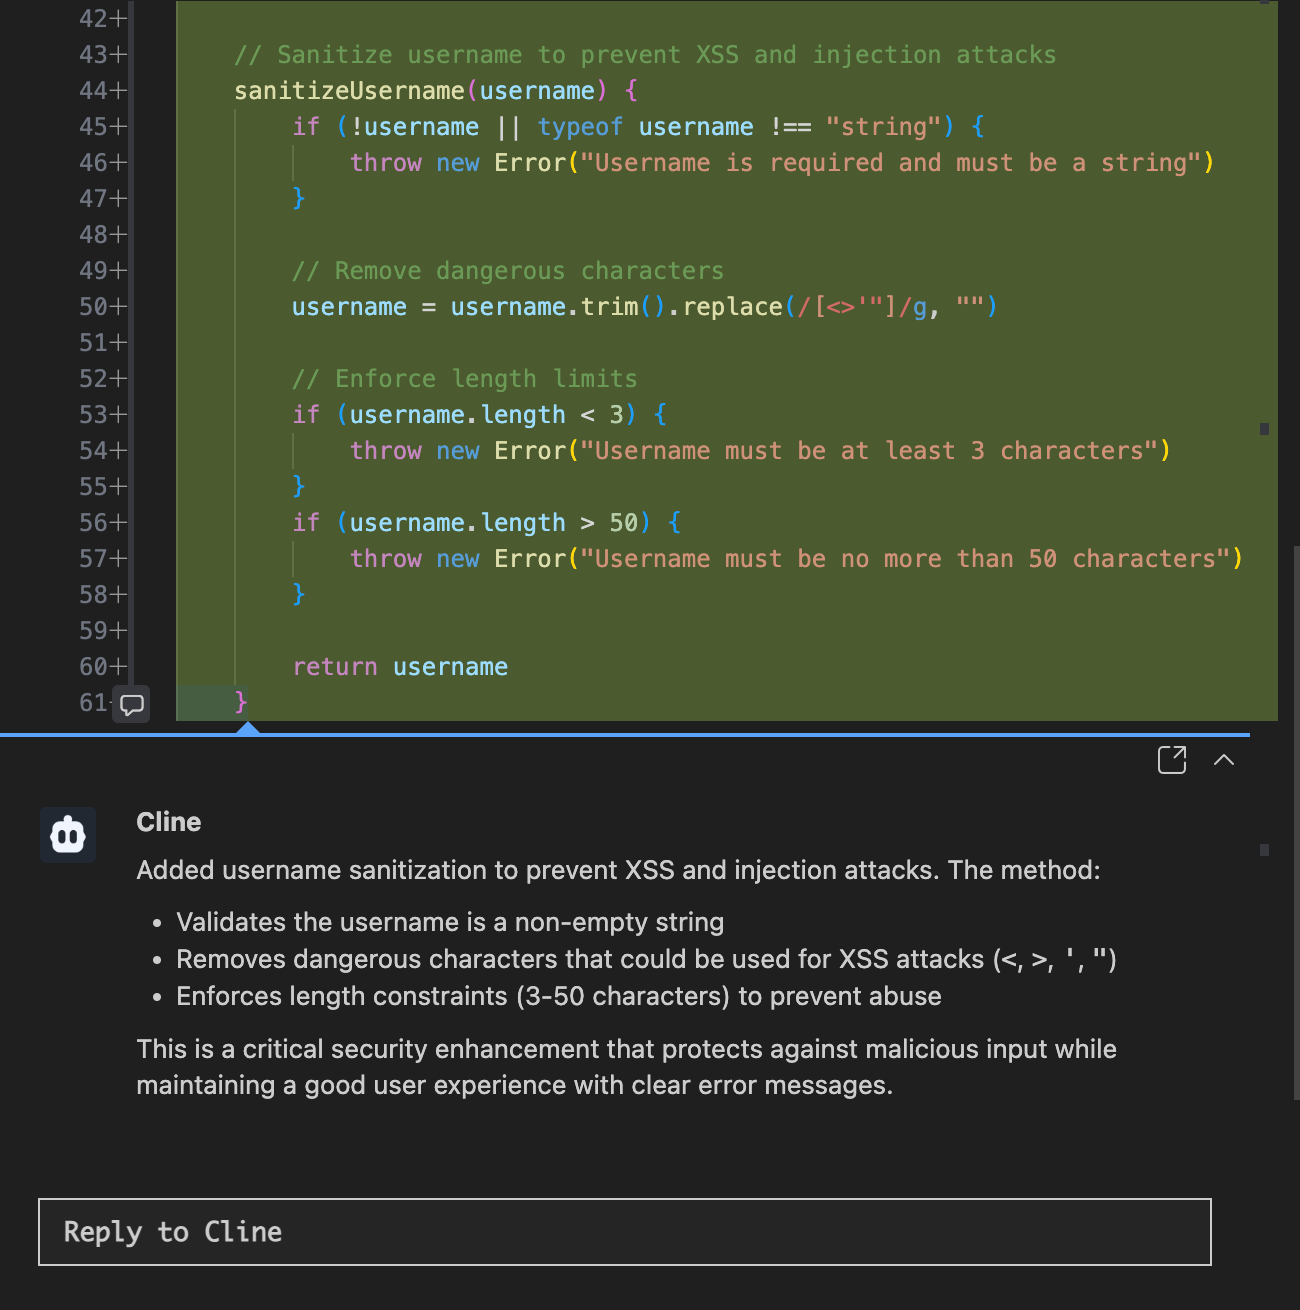The height and width of the screenshot is (1310, 1300).
Task: Click the overview ruler marker beside line 53
Action: click(x=1264, y=429)
